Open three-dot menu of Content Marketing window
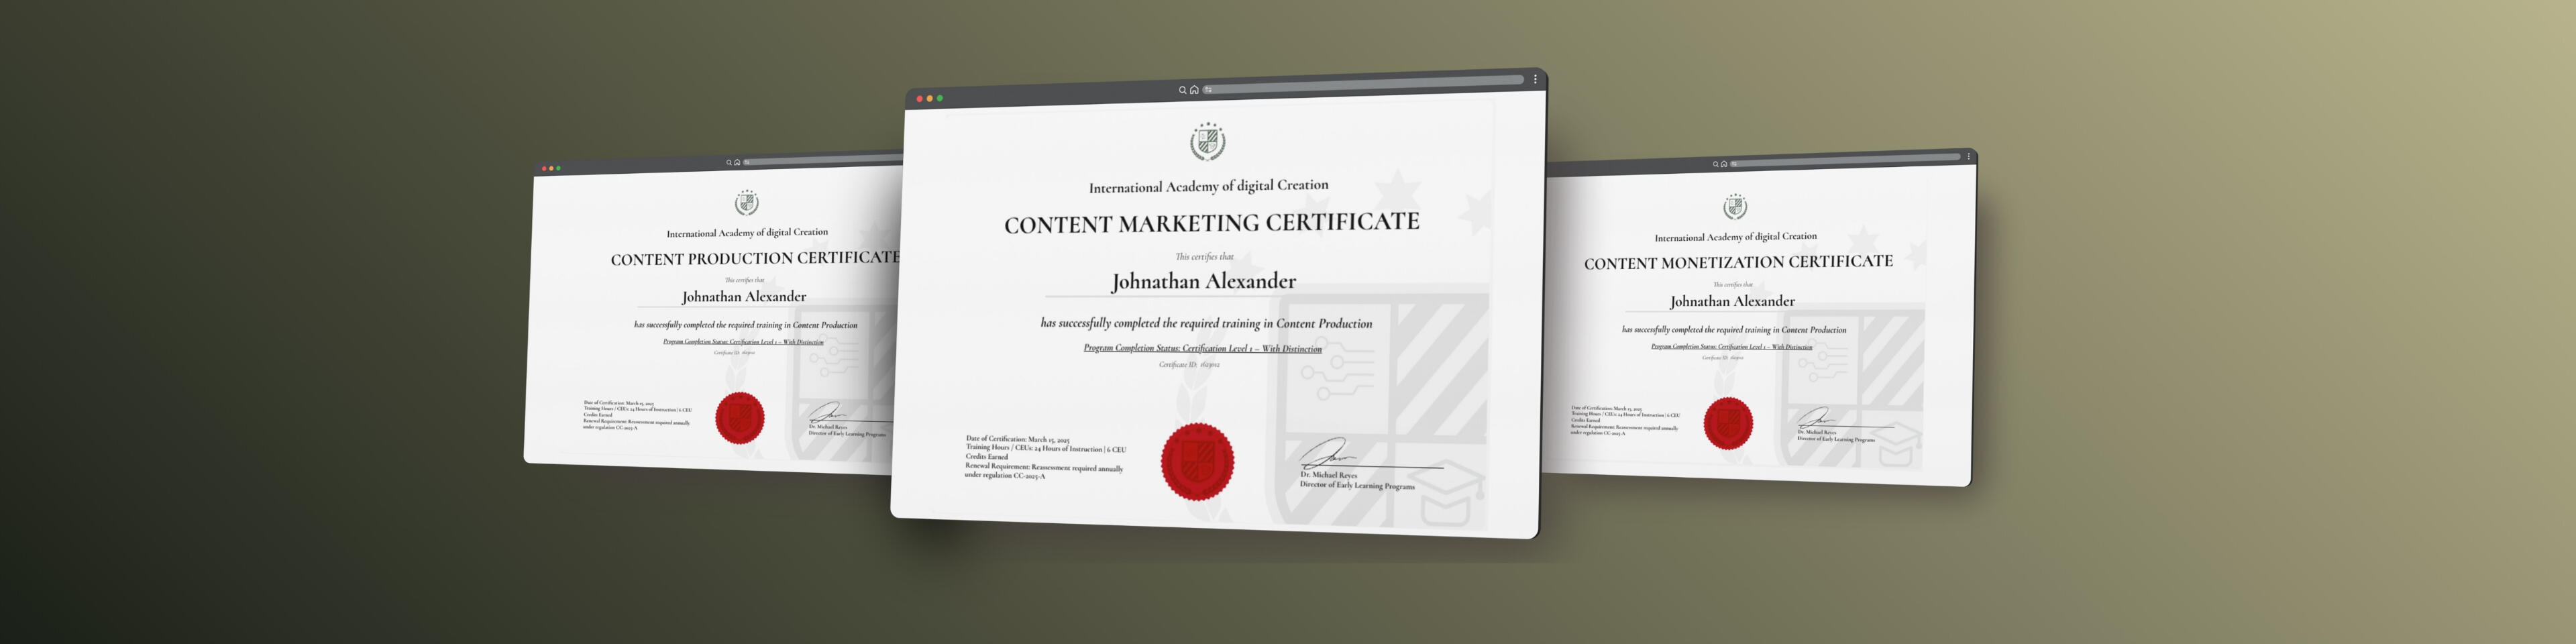2576x644 pixels. [x=1535, y=79]
